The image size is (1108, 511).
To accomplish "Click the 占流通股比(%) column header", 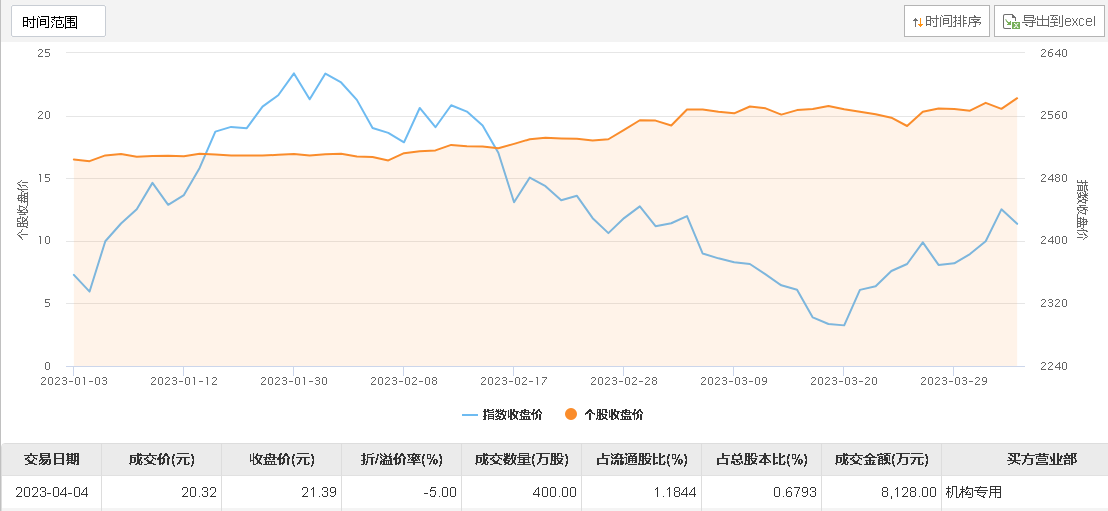I will (x=641, y=459).
